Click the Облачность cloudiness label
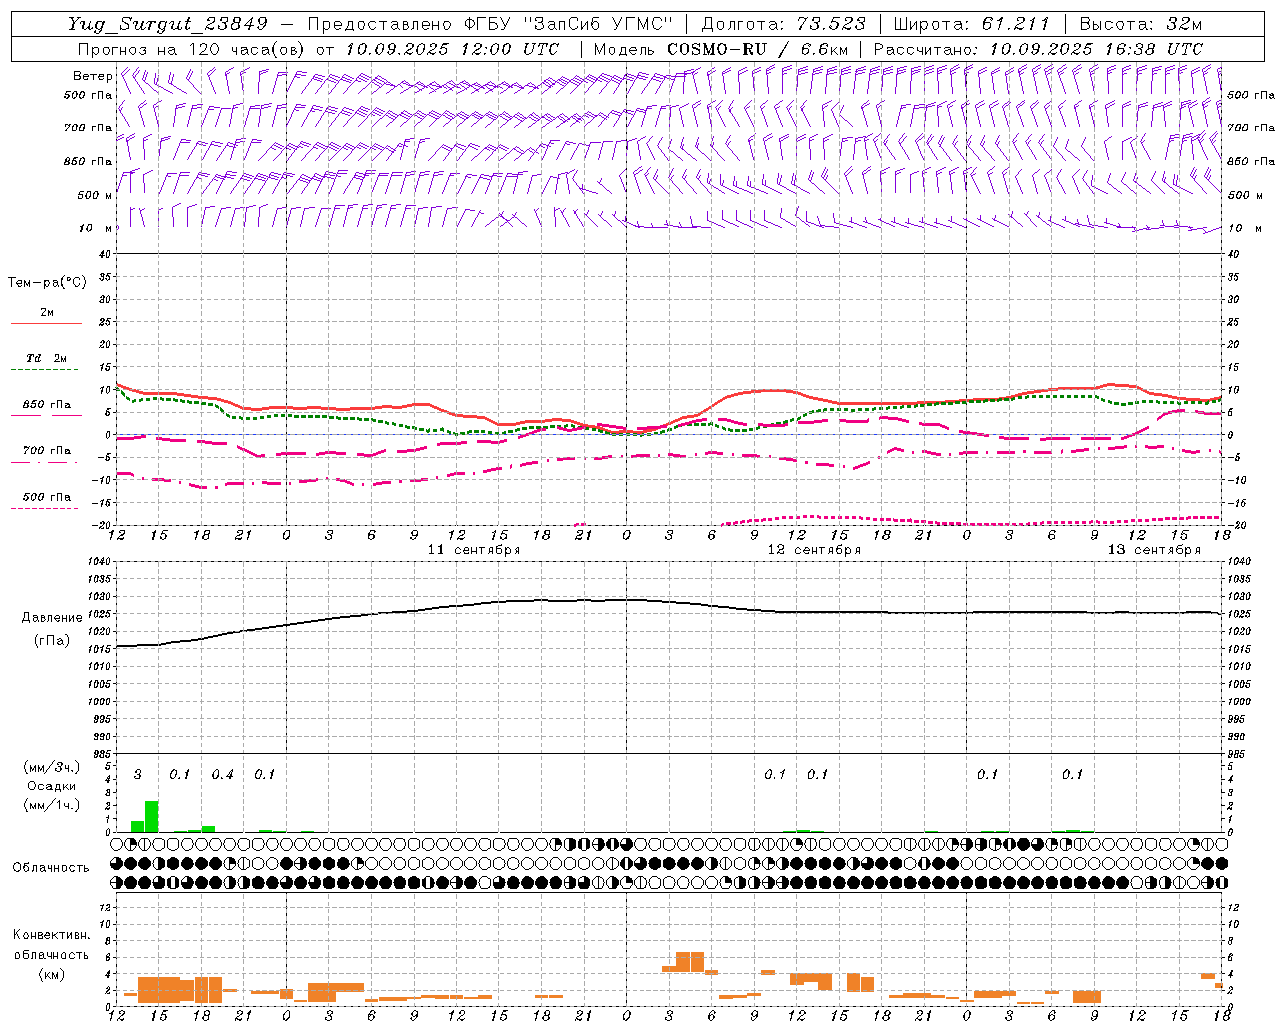Screen dimensions: 1280x1024 pyautogui.click(x=51, y=867)
